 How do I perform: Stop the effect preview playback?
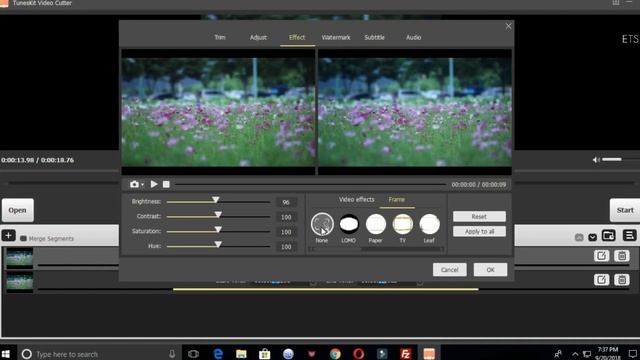(166, 184)
